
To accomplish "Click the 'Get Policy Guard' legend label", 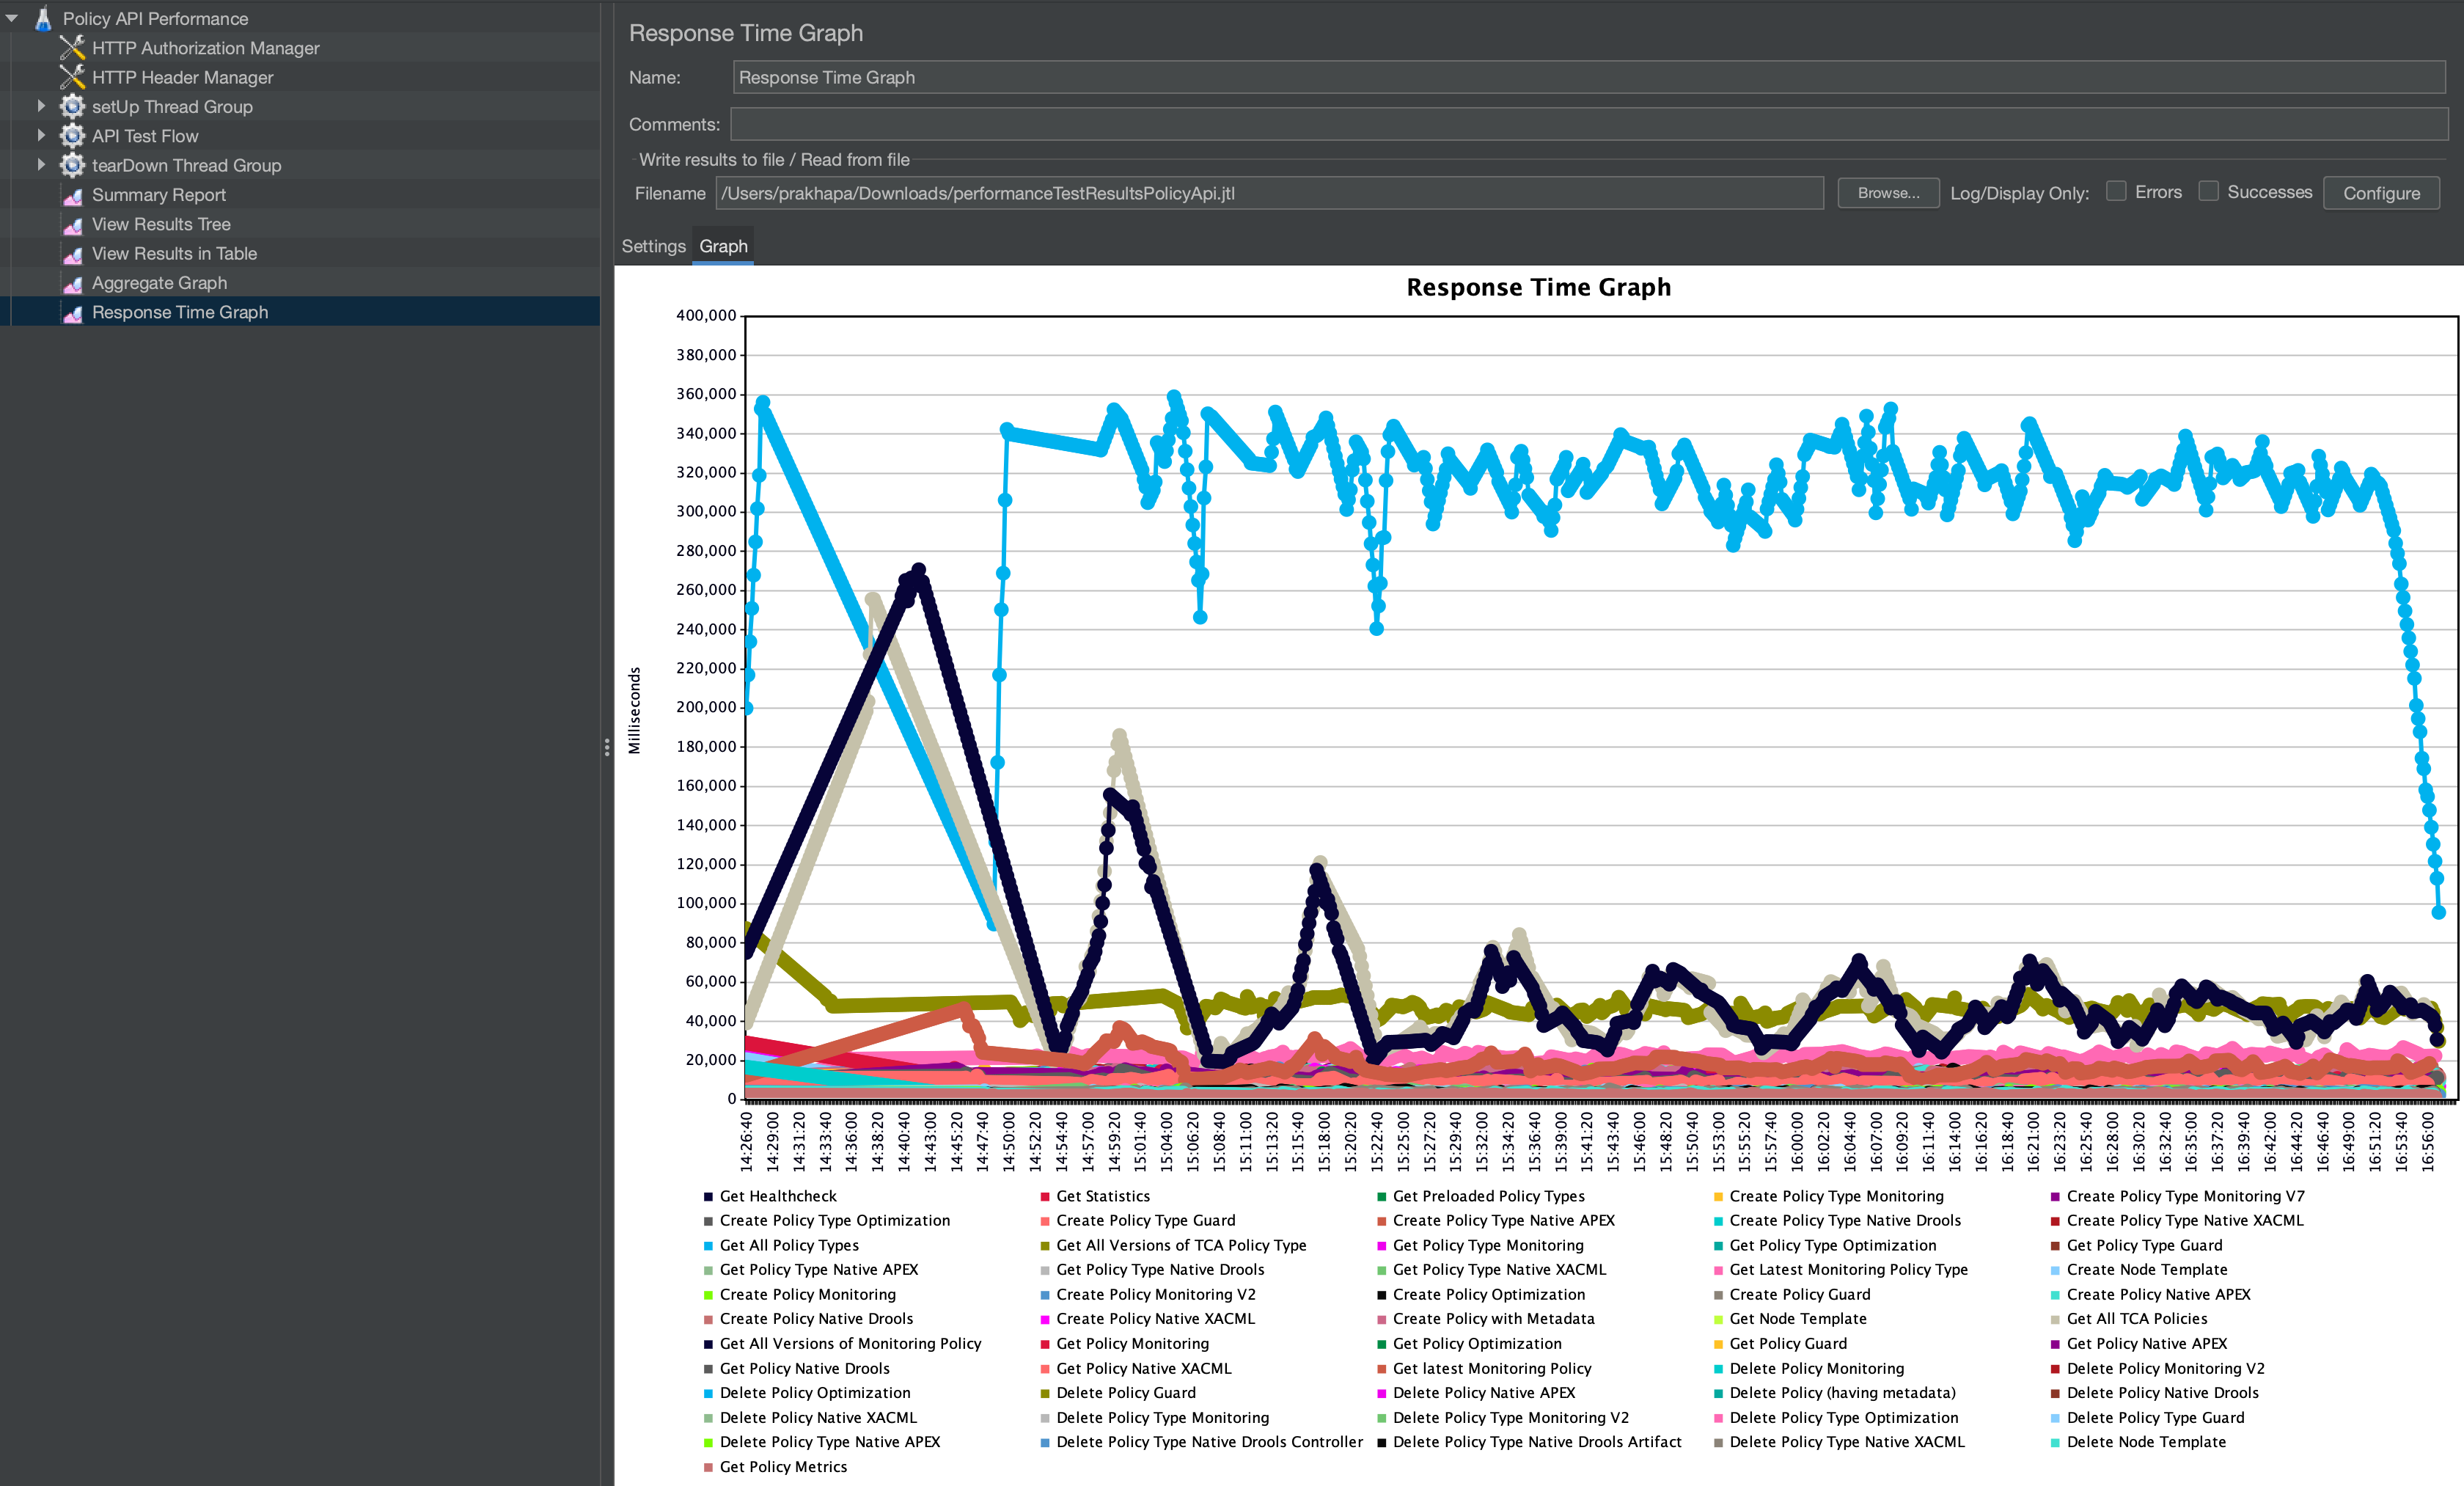I will tap(1788, 1343).
